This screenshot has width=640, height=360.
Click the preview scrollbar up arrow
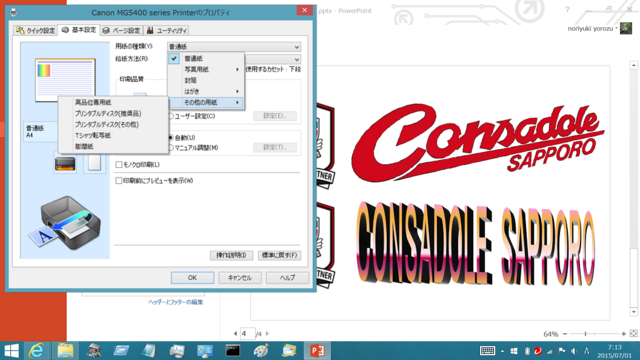pos(633,65)
